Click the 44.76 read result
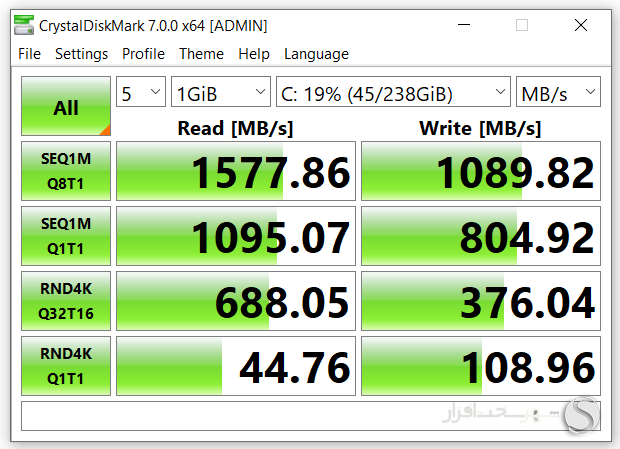 coord(236,366)
